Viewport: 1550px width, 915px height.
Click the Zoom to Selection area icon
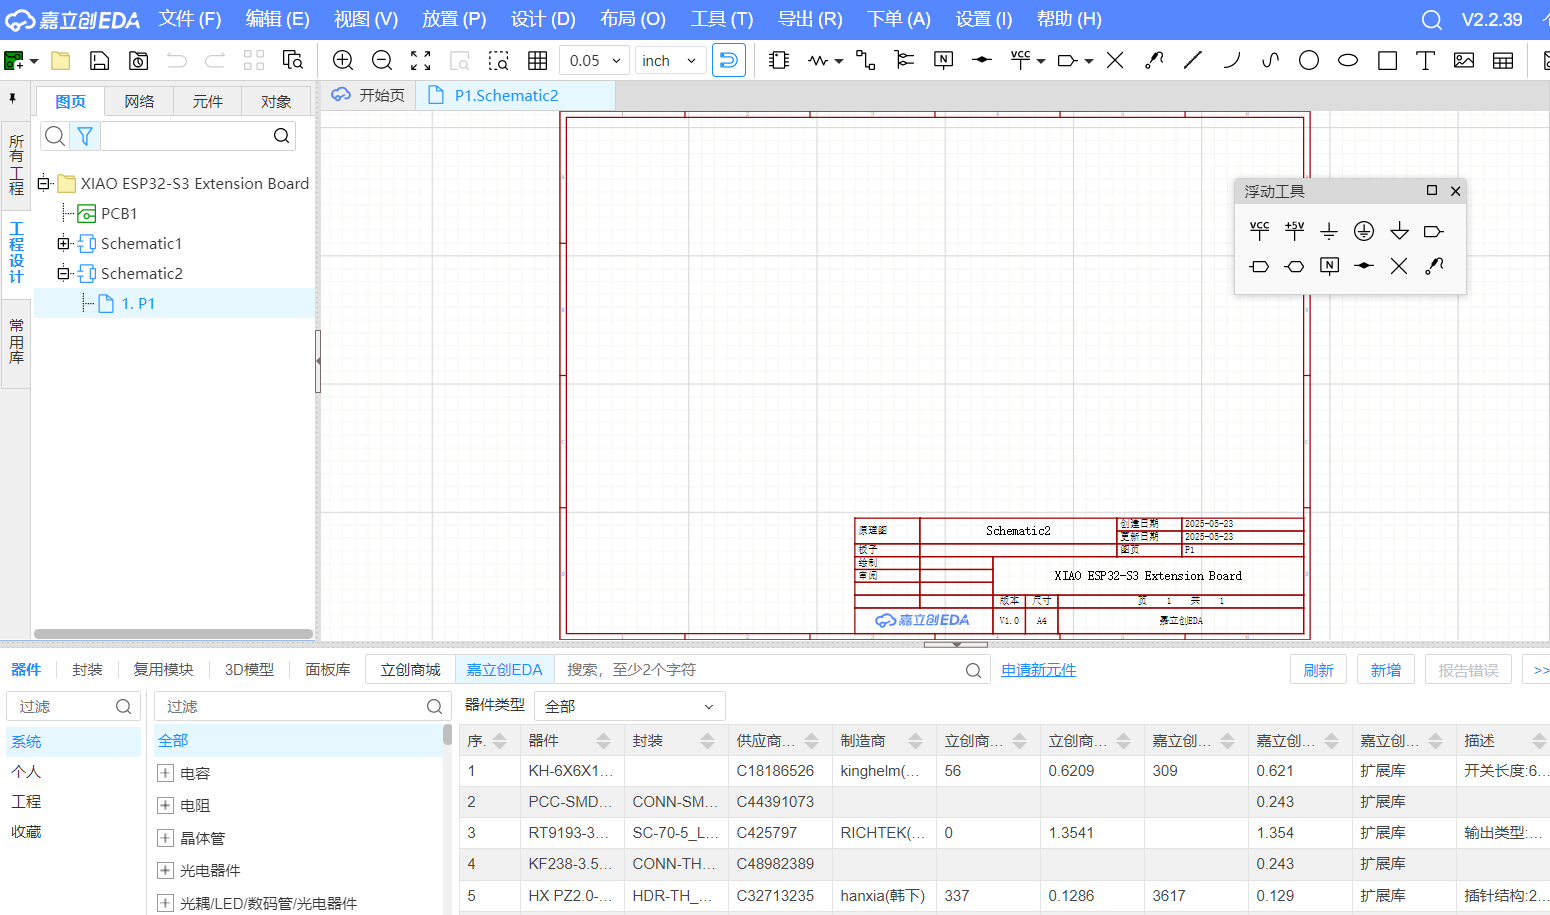pos(499,60)
